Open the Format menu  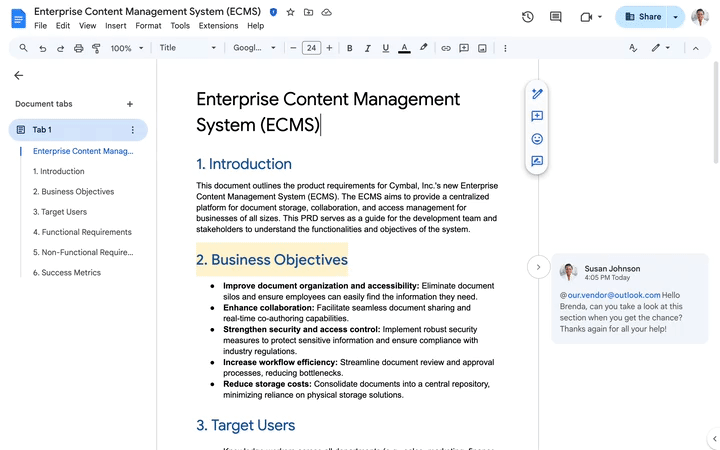tap(148, 26)
